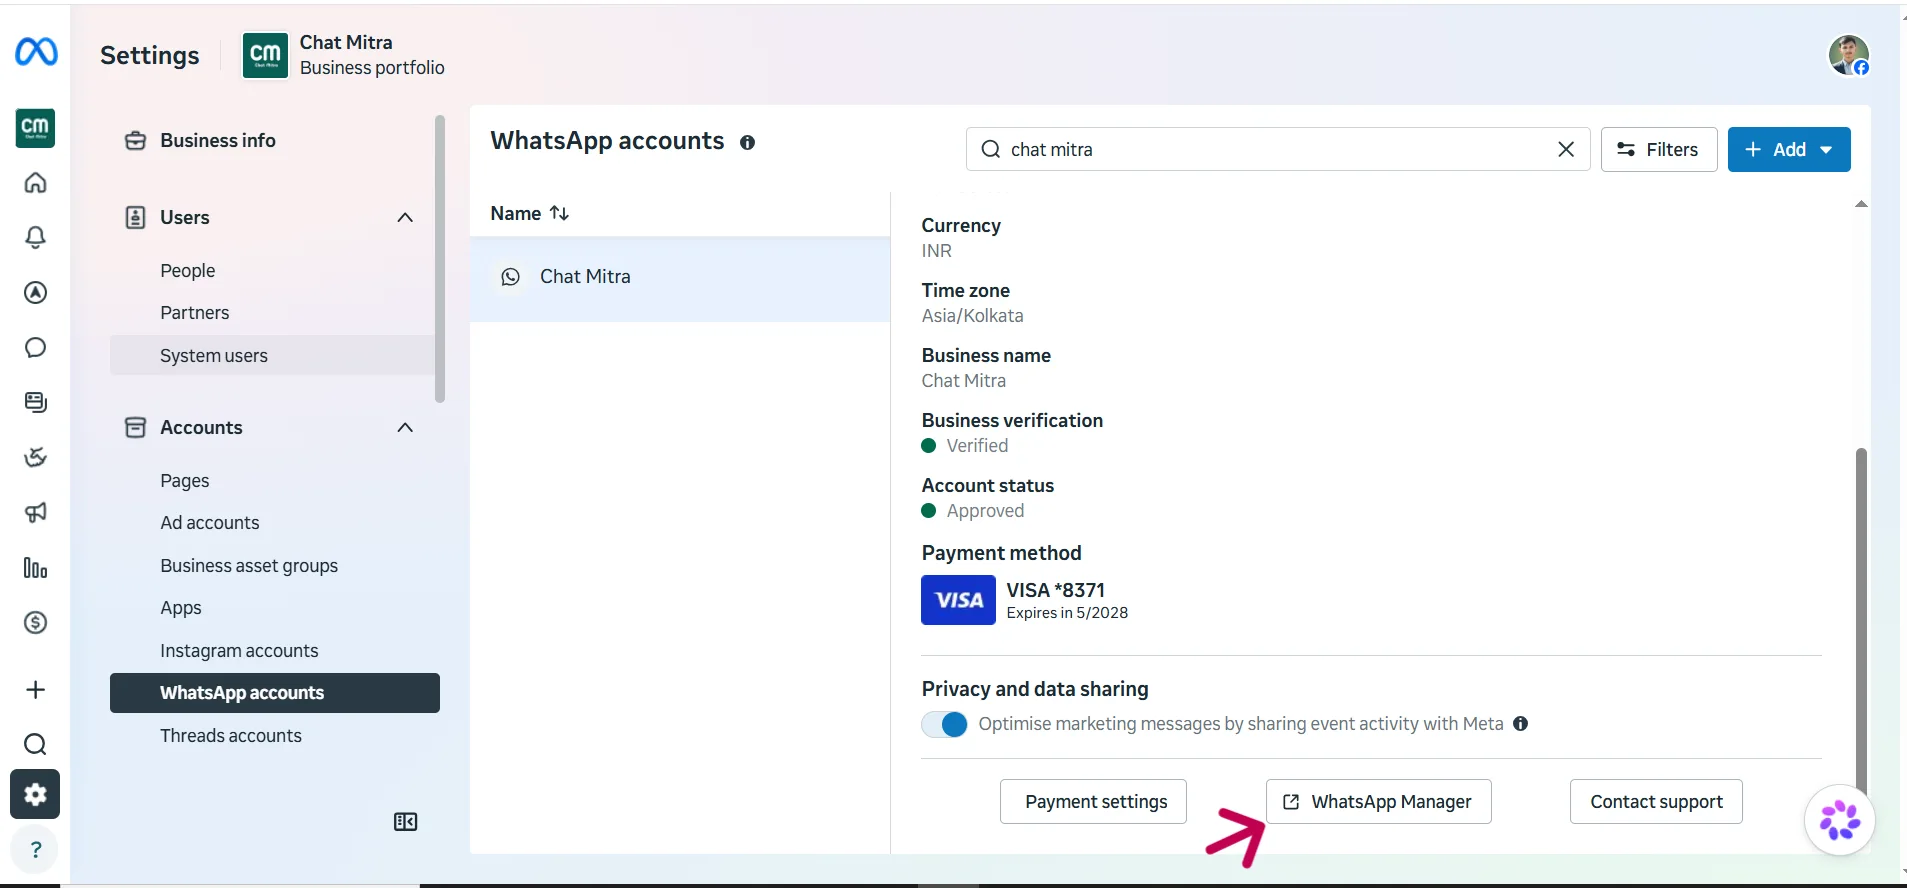The height and width of the screenshot is (888, 1907).
Task: Click the search magnifier in left rail
Action: (x=35, y=744)
